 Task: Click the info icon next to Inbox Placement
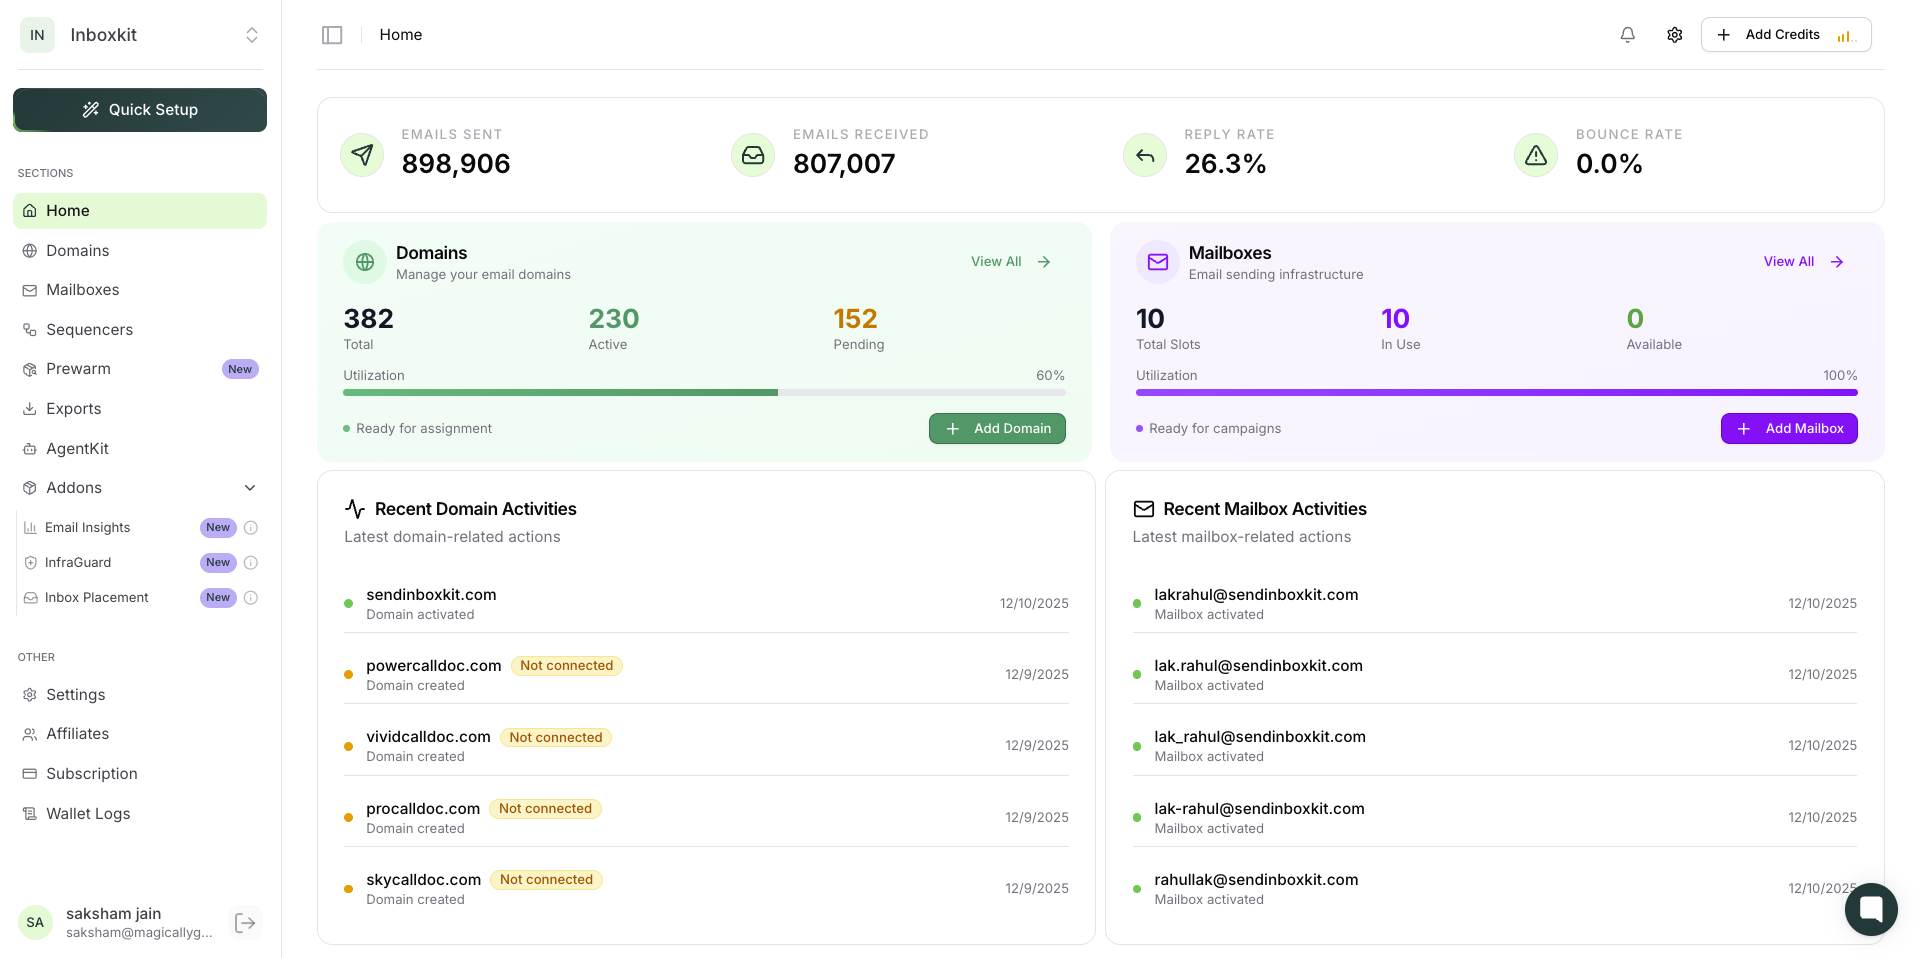point(251,598)
